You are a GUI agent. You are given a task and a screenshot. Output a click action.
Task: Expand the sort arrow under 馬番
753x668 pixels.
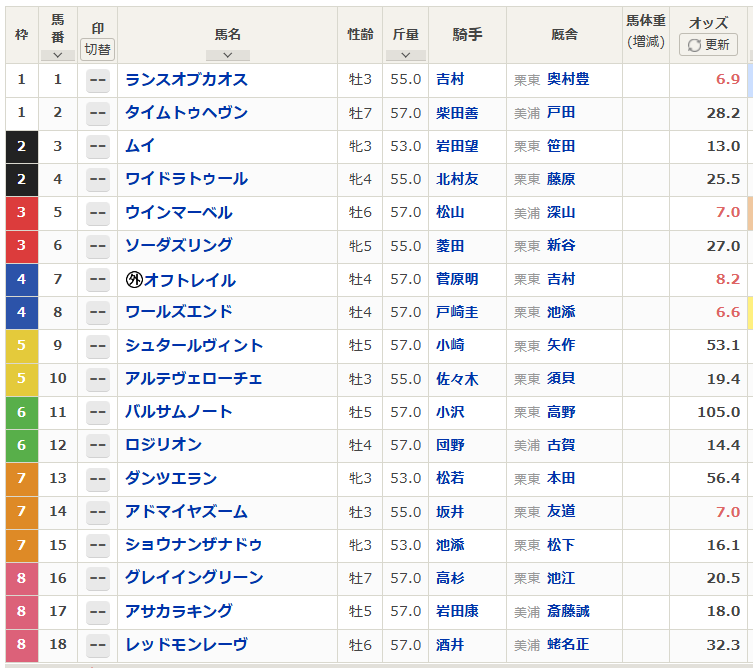(58, 55)
